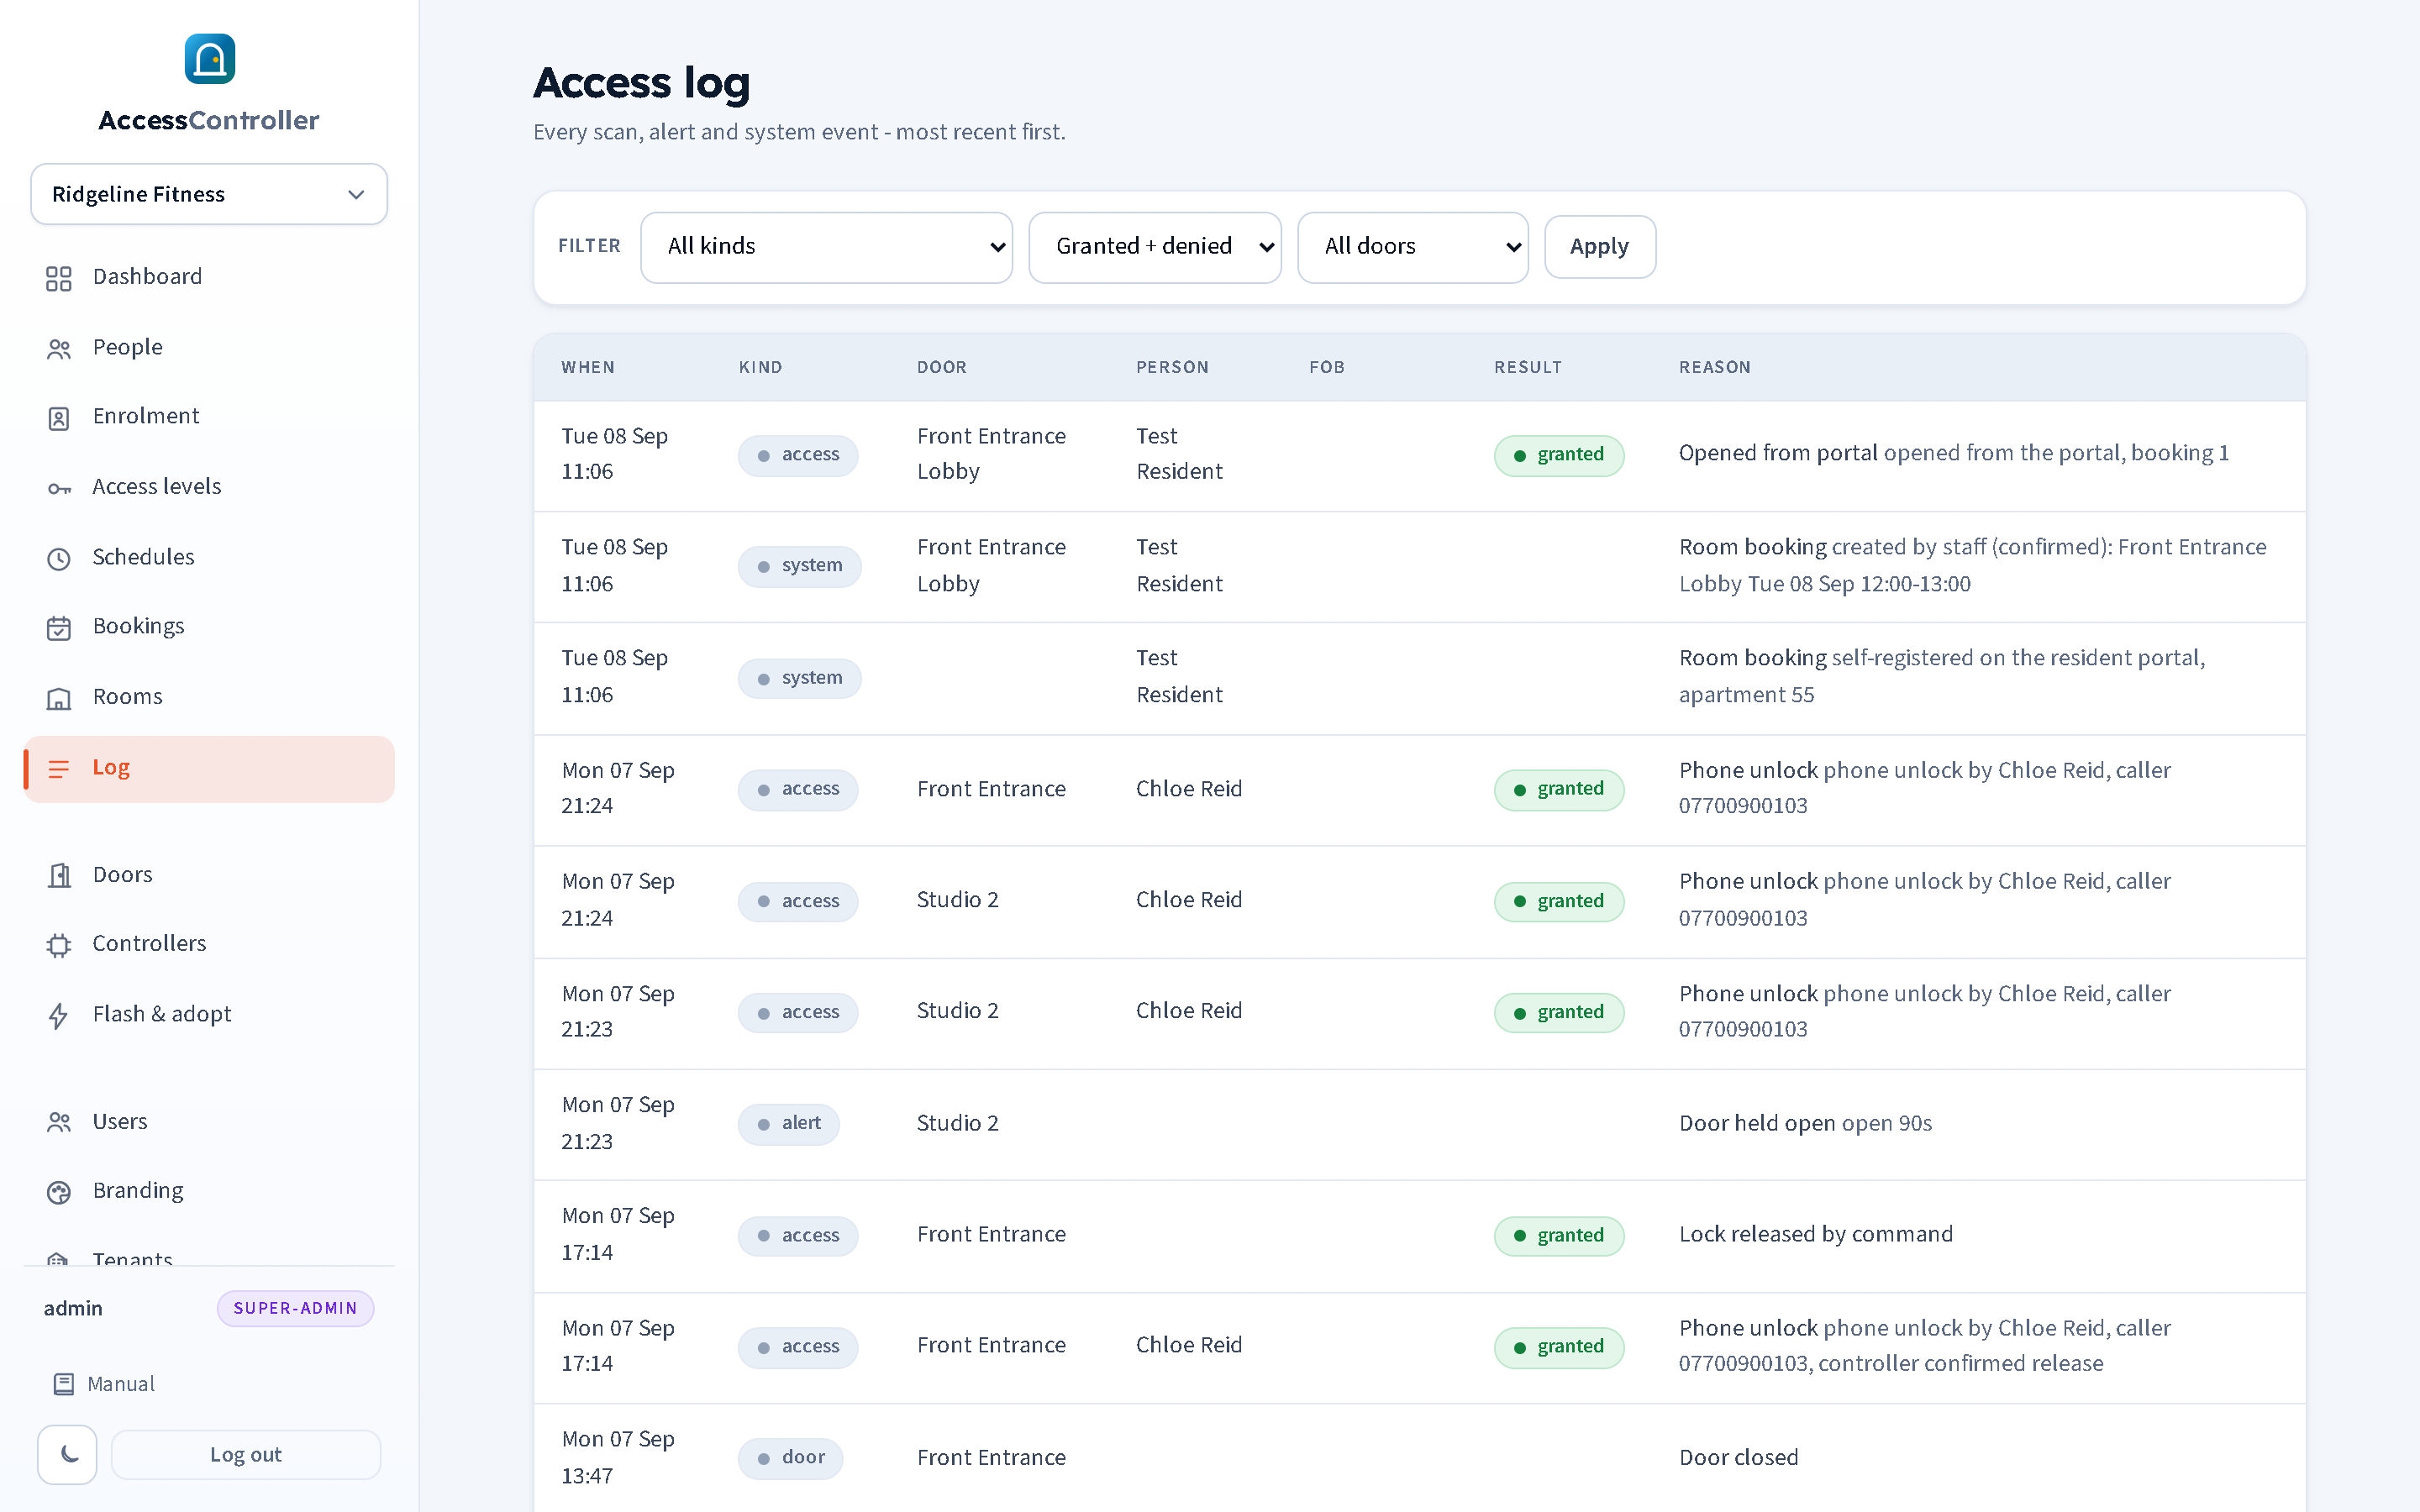This screenshot has width=2420, height=1512.
Task: Click the admin username
Action: pos(73,1308)
